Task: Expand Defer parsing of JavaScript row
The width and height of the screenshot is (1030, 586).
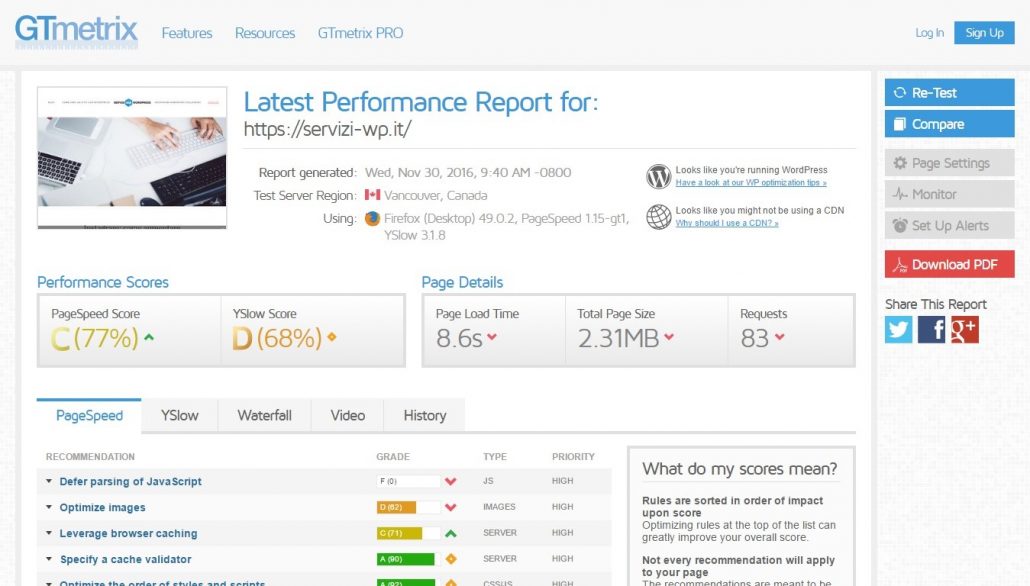Action: [x=49, y=481]
